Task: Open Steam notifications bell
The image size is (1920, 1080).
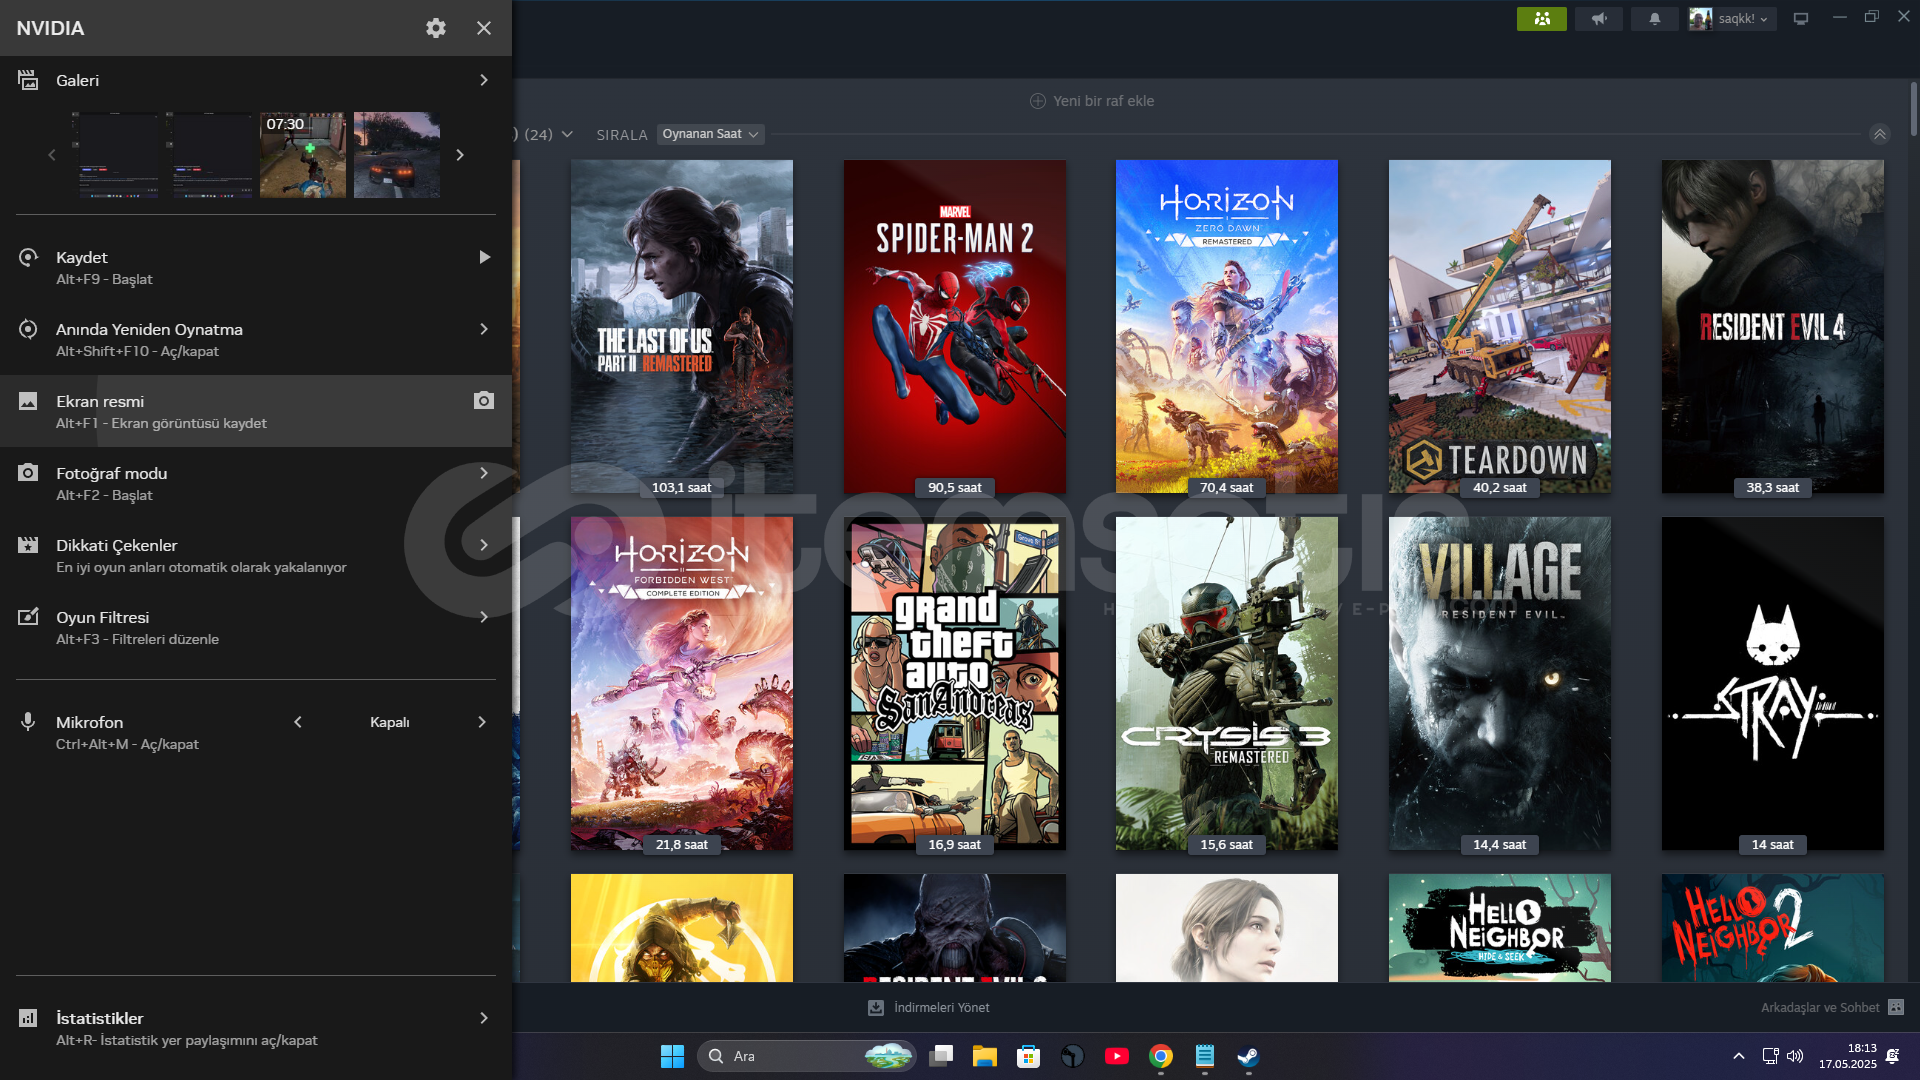Action: (x=1655, y=19)
